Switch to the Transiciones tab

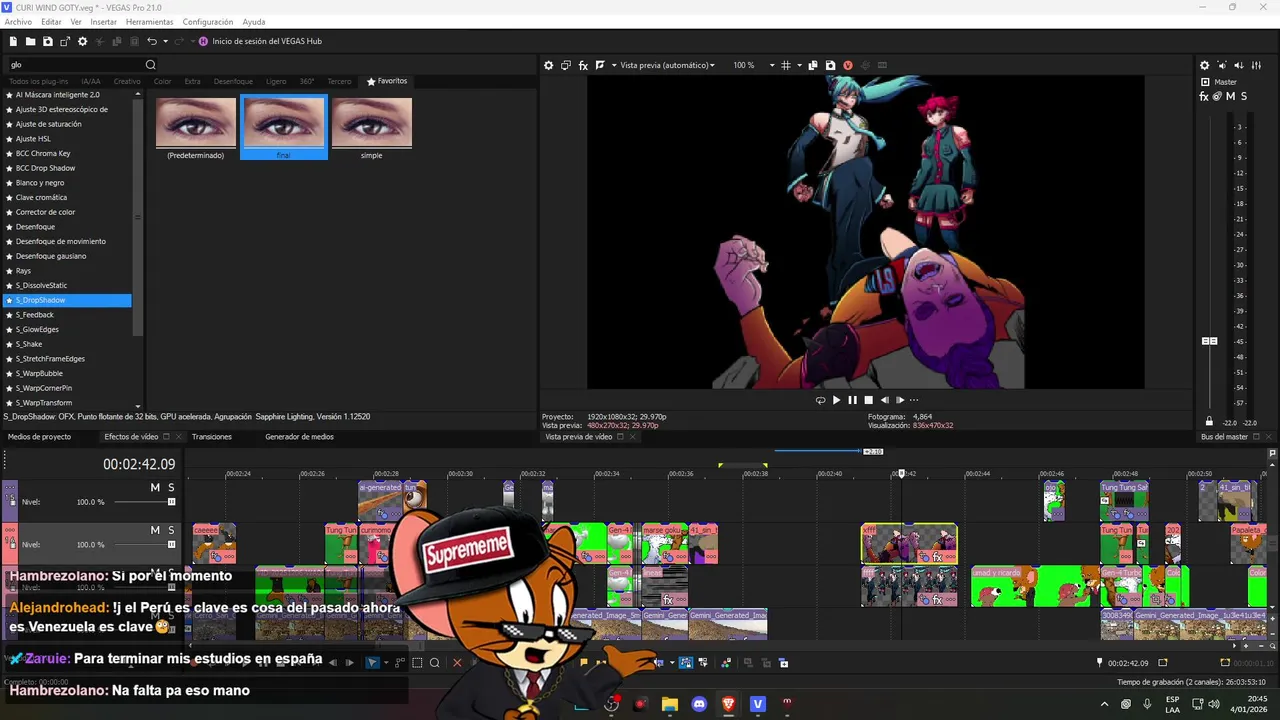coord(211,437)
